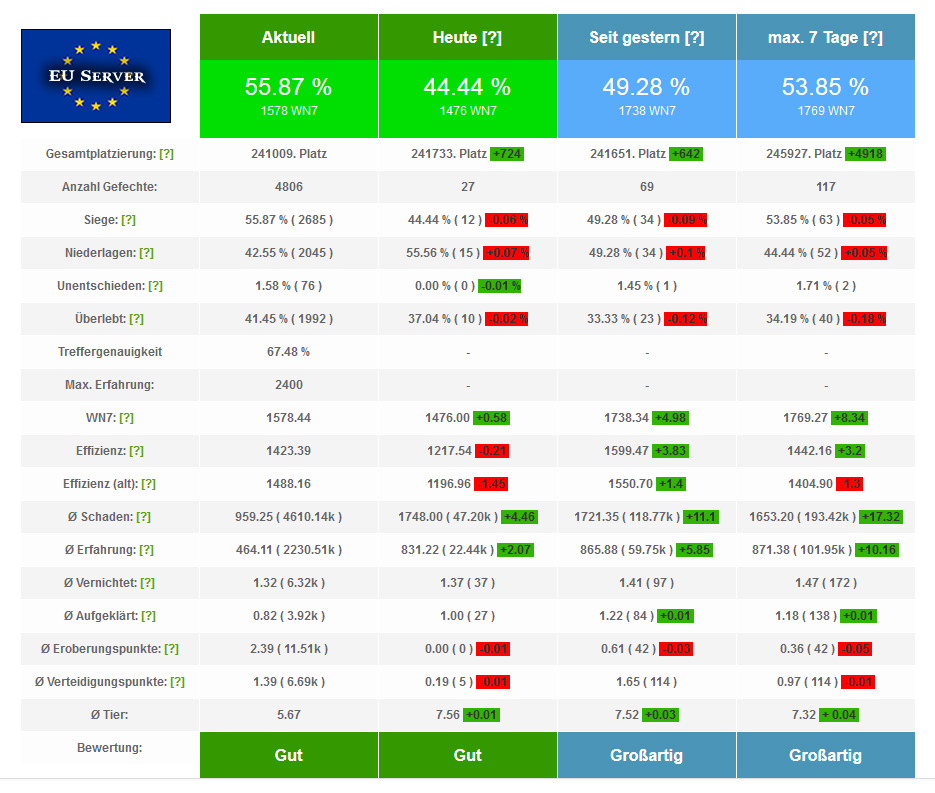The image size is (935, 793).
Task: Click the 5.67 Ø Tier cell
Action: pos(289,714)
